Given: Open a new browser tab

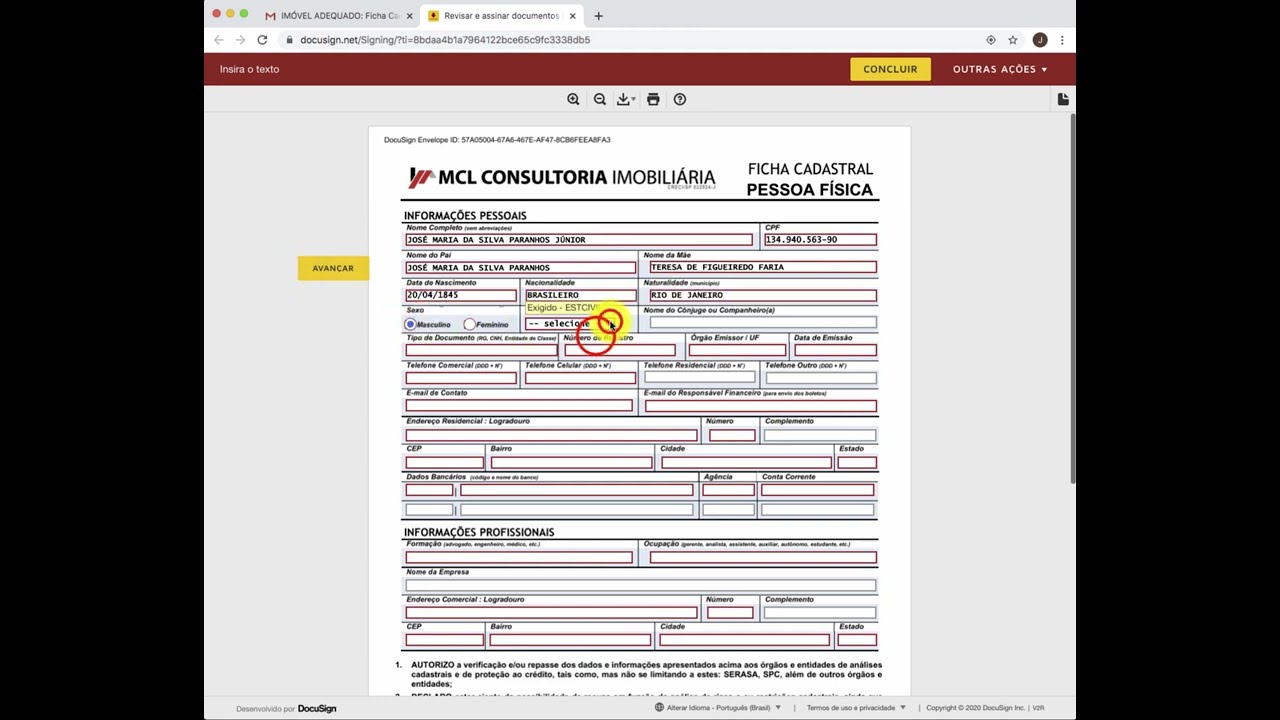Looking at the screenshot, I should click(598, 16).
